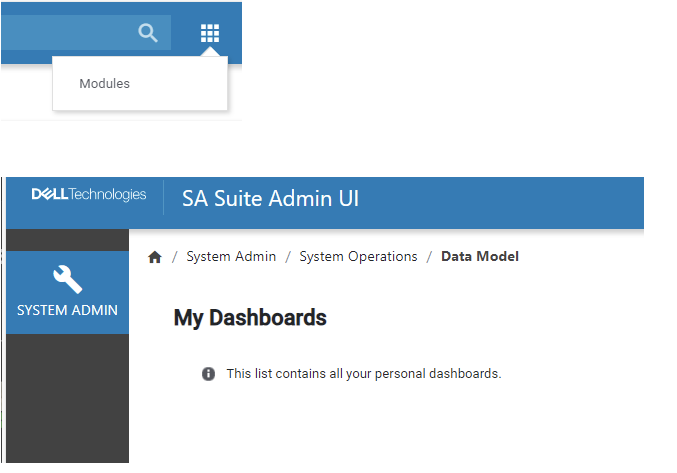Click slash separator after home icon
The width and height of the screenshot is (677, 473).
[x=175, y=257]
